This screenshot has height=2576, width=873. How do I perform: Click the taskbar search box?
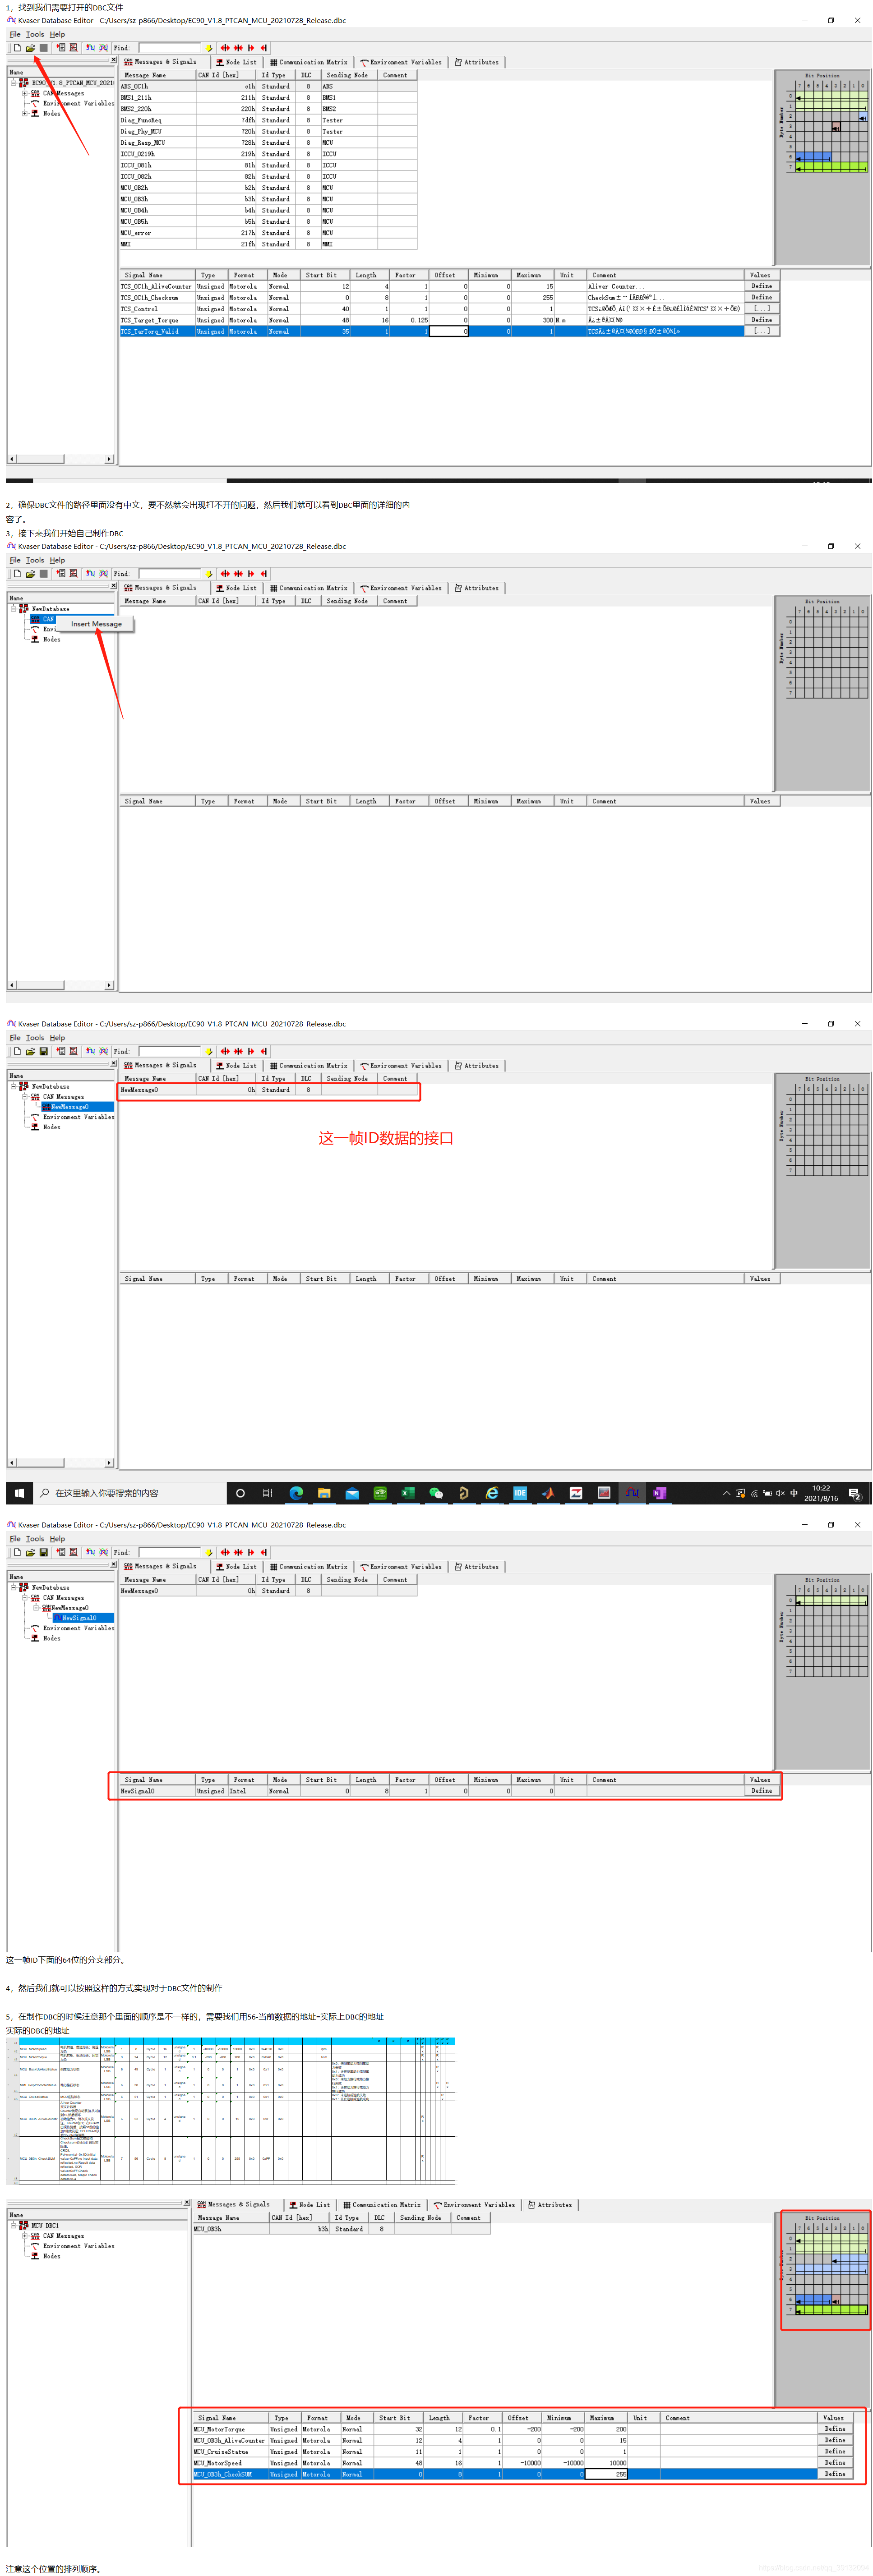tap(130, 1494)
